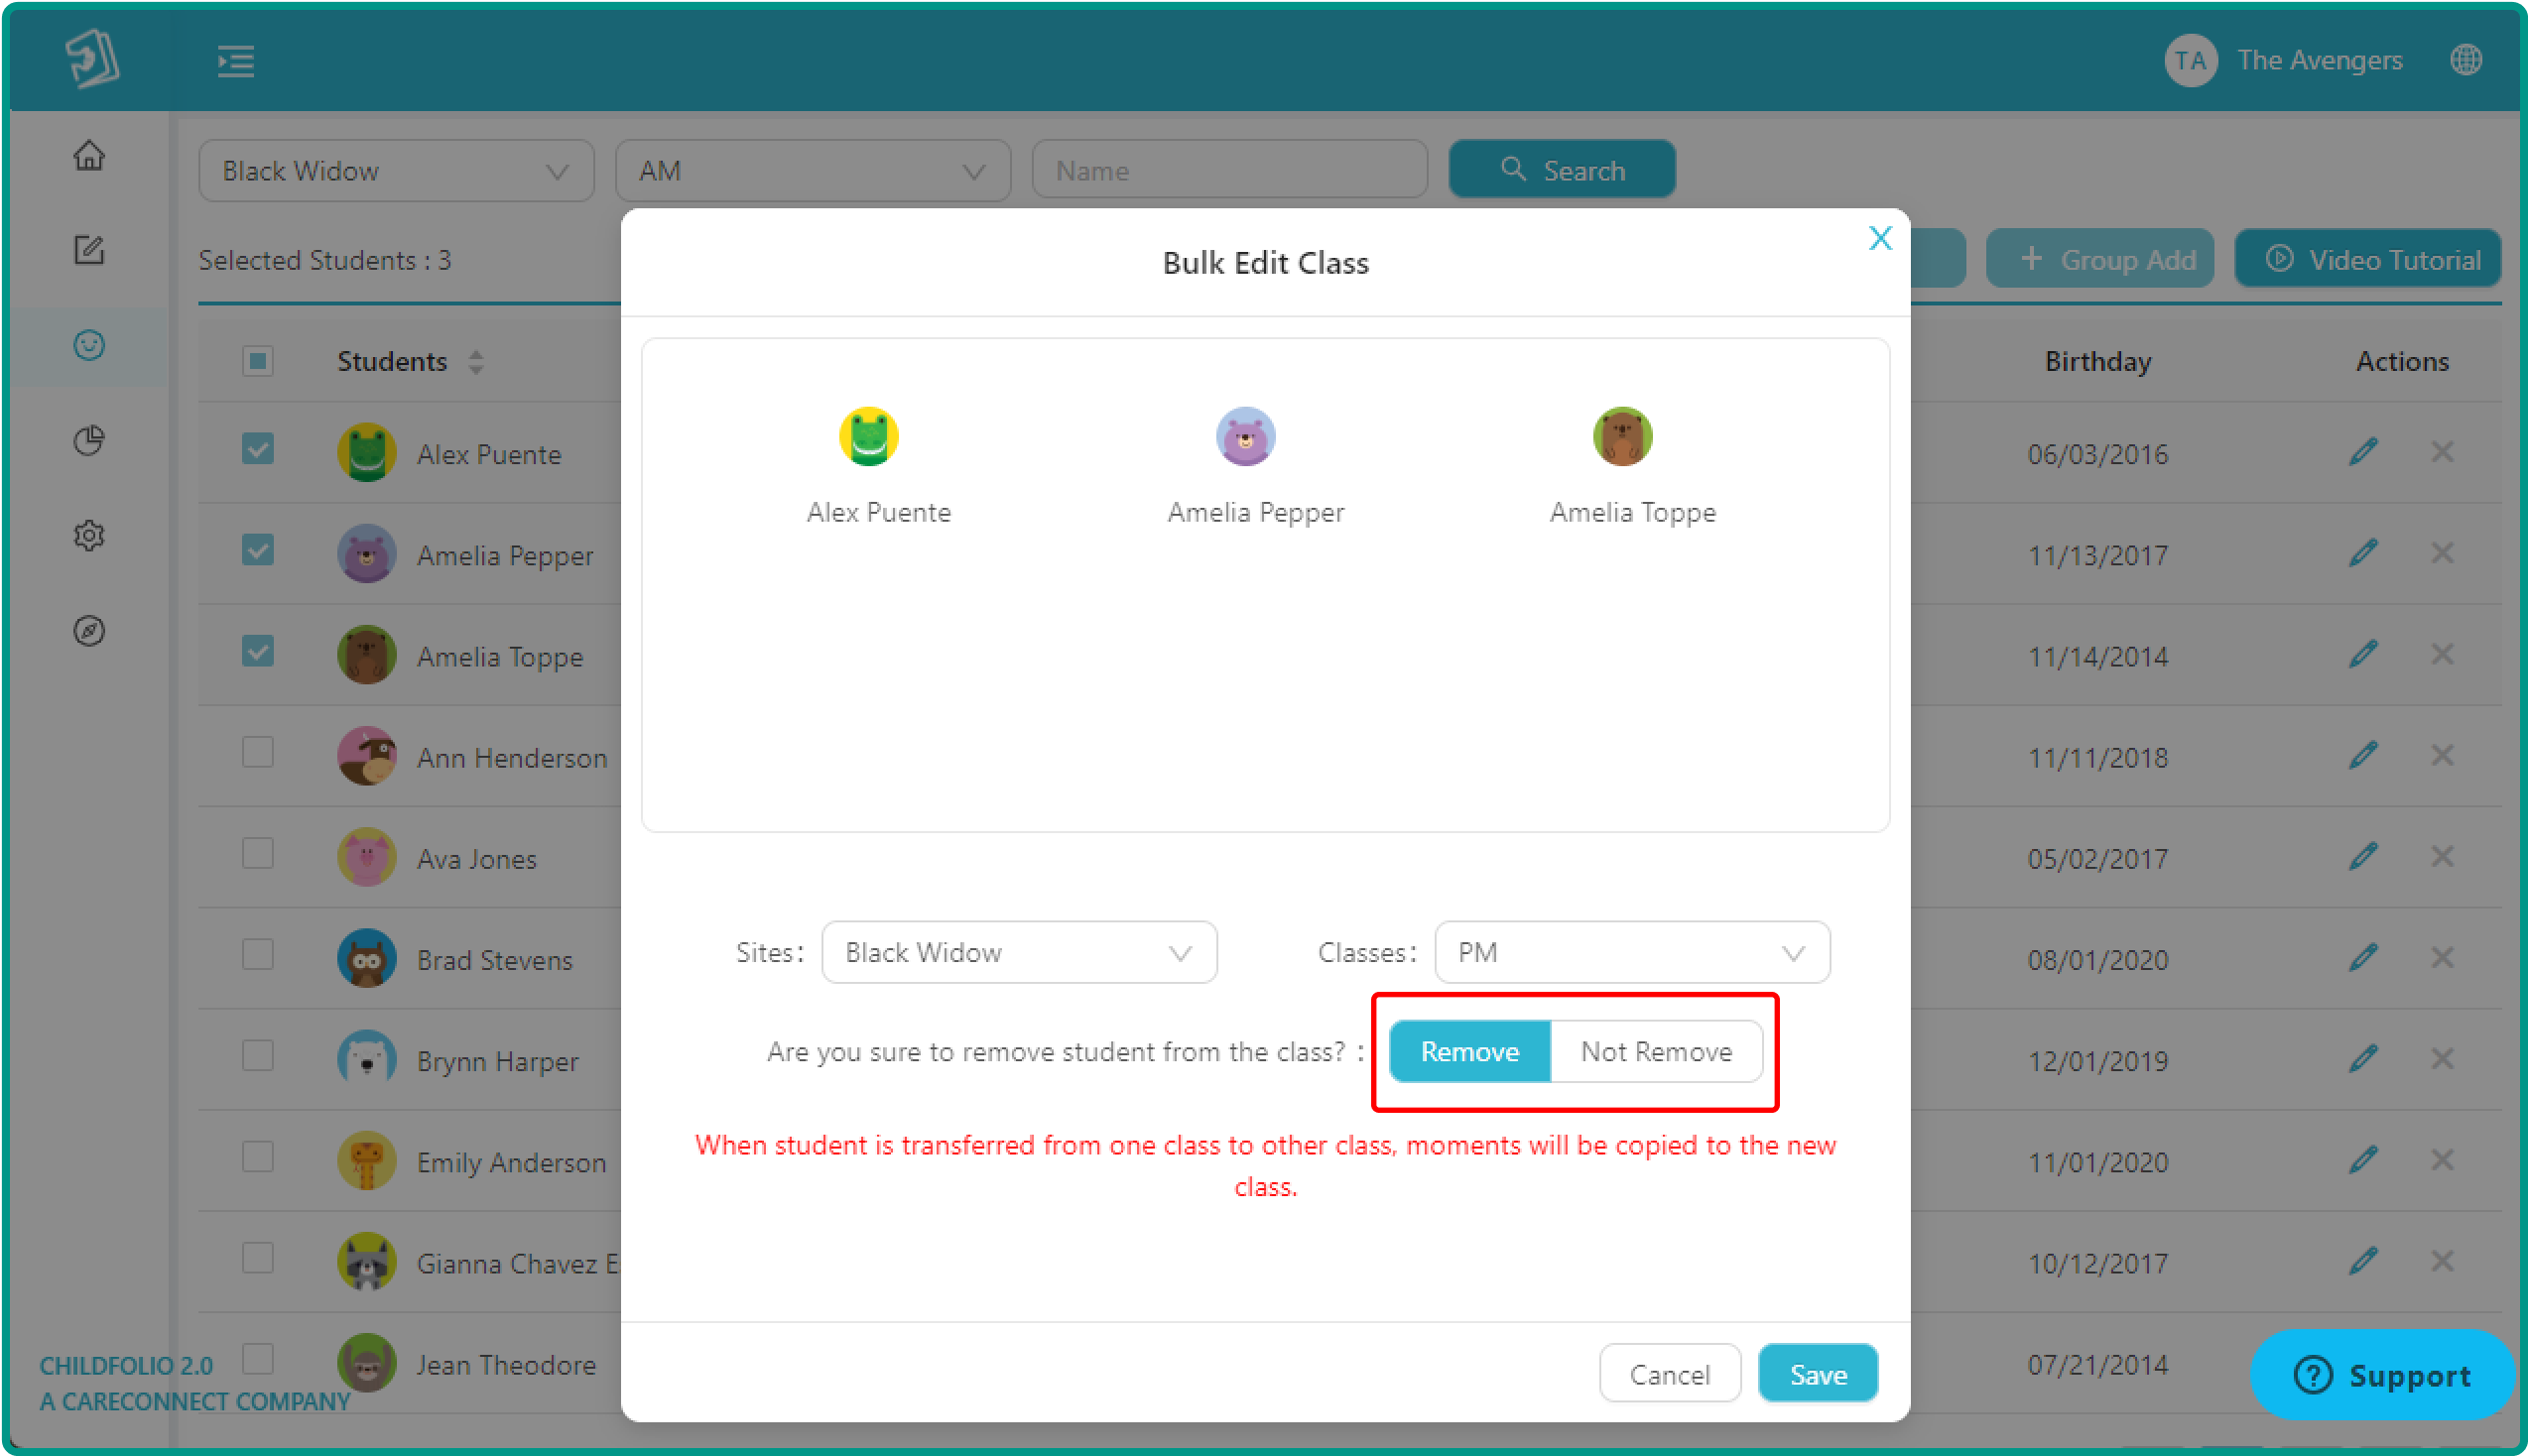This screenshot has width=2528, height=1456.
Task: Click Gianna Chavez's avatar in list
Action: [x=367, y=1261]
